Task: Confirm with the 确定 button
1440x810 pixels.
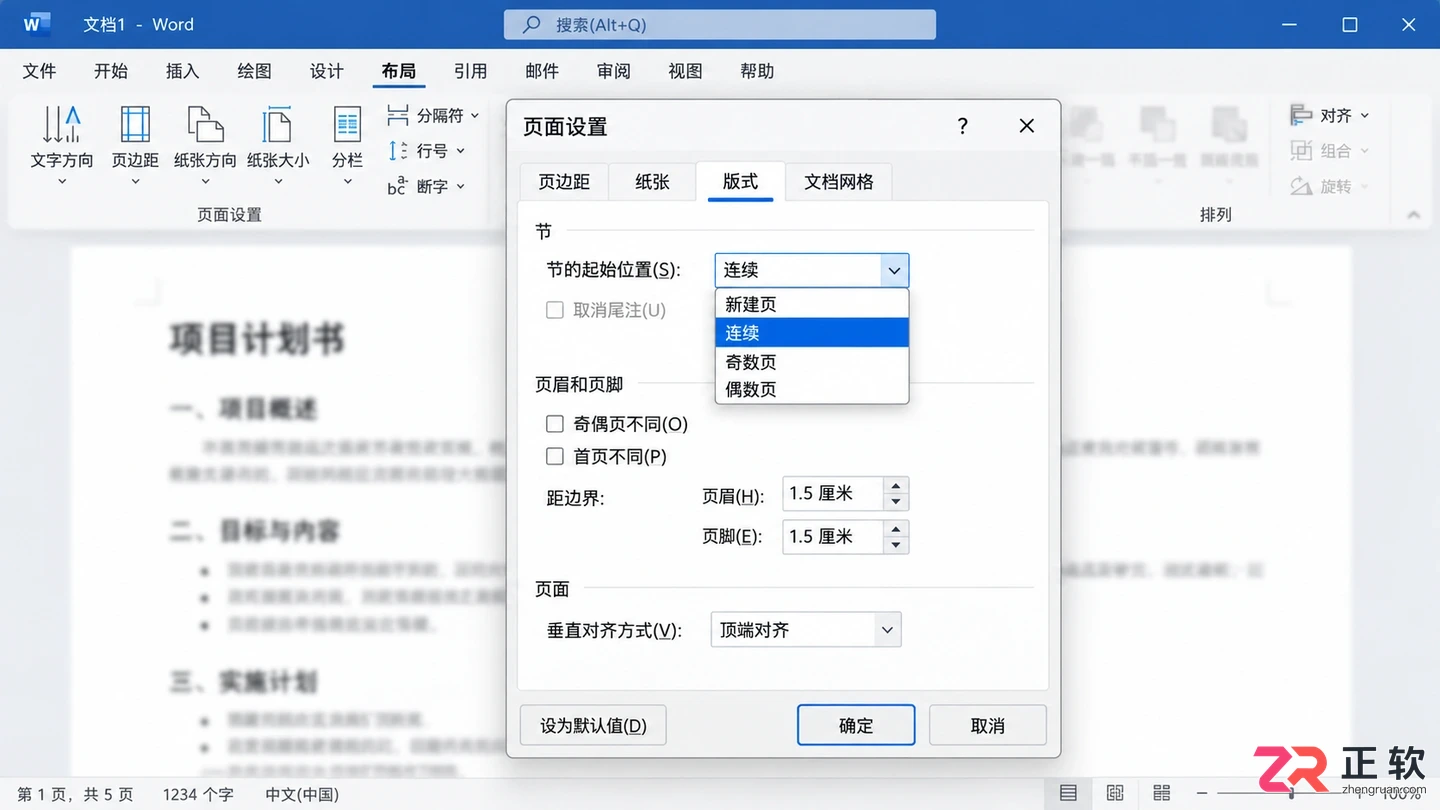Action: (856, 725)
